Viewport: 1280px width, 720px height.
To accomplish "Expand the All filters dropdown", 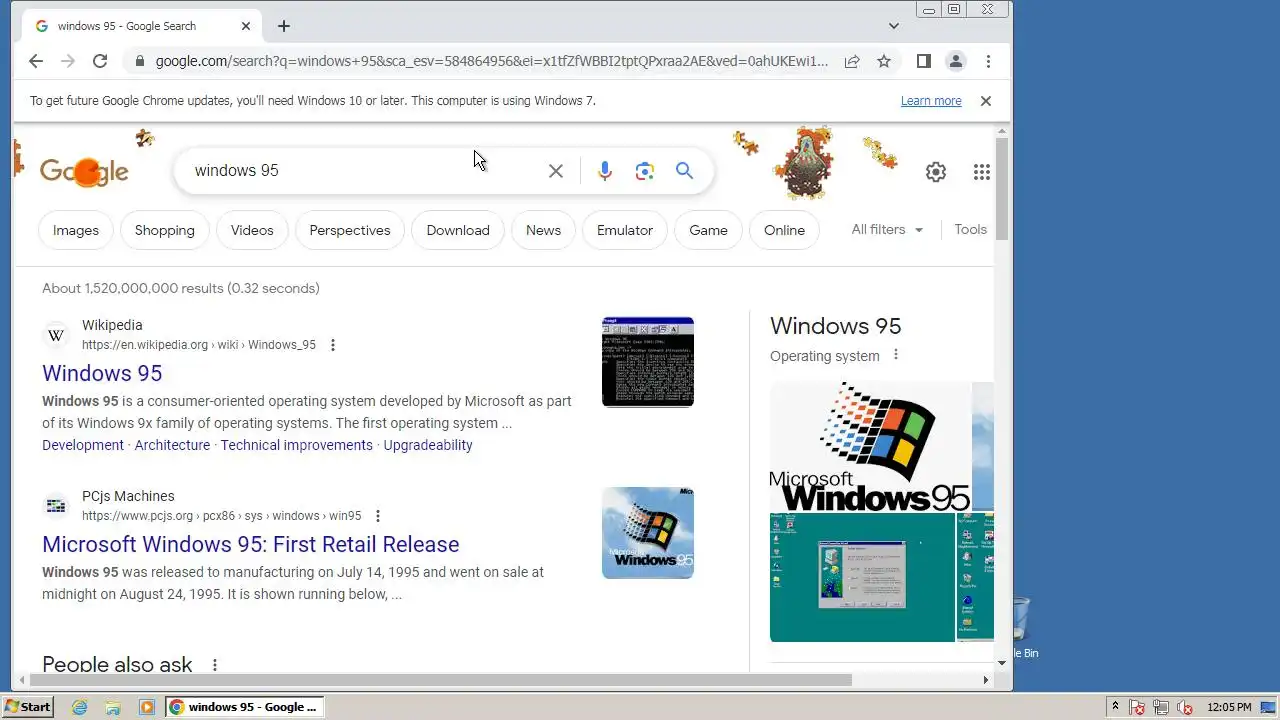I will [x=887, y=230].
